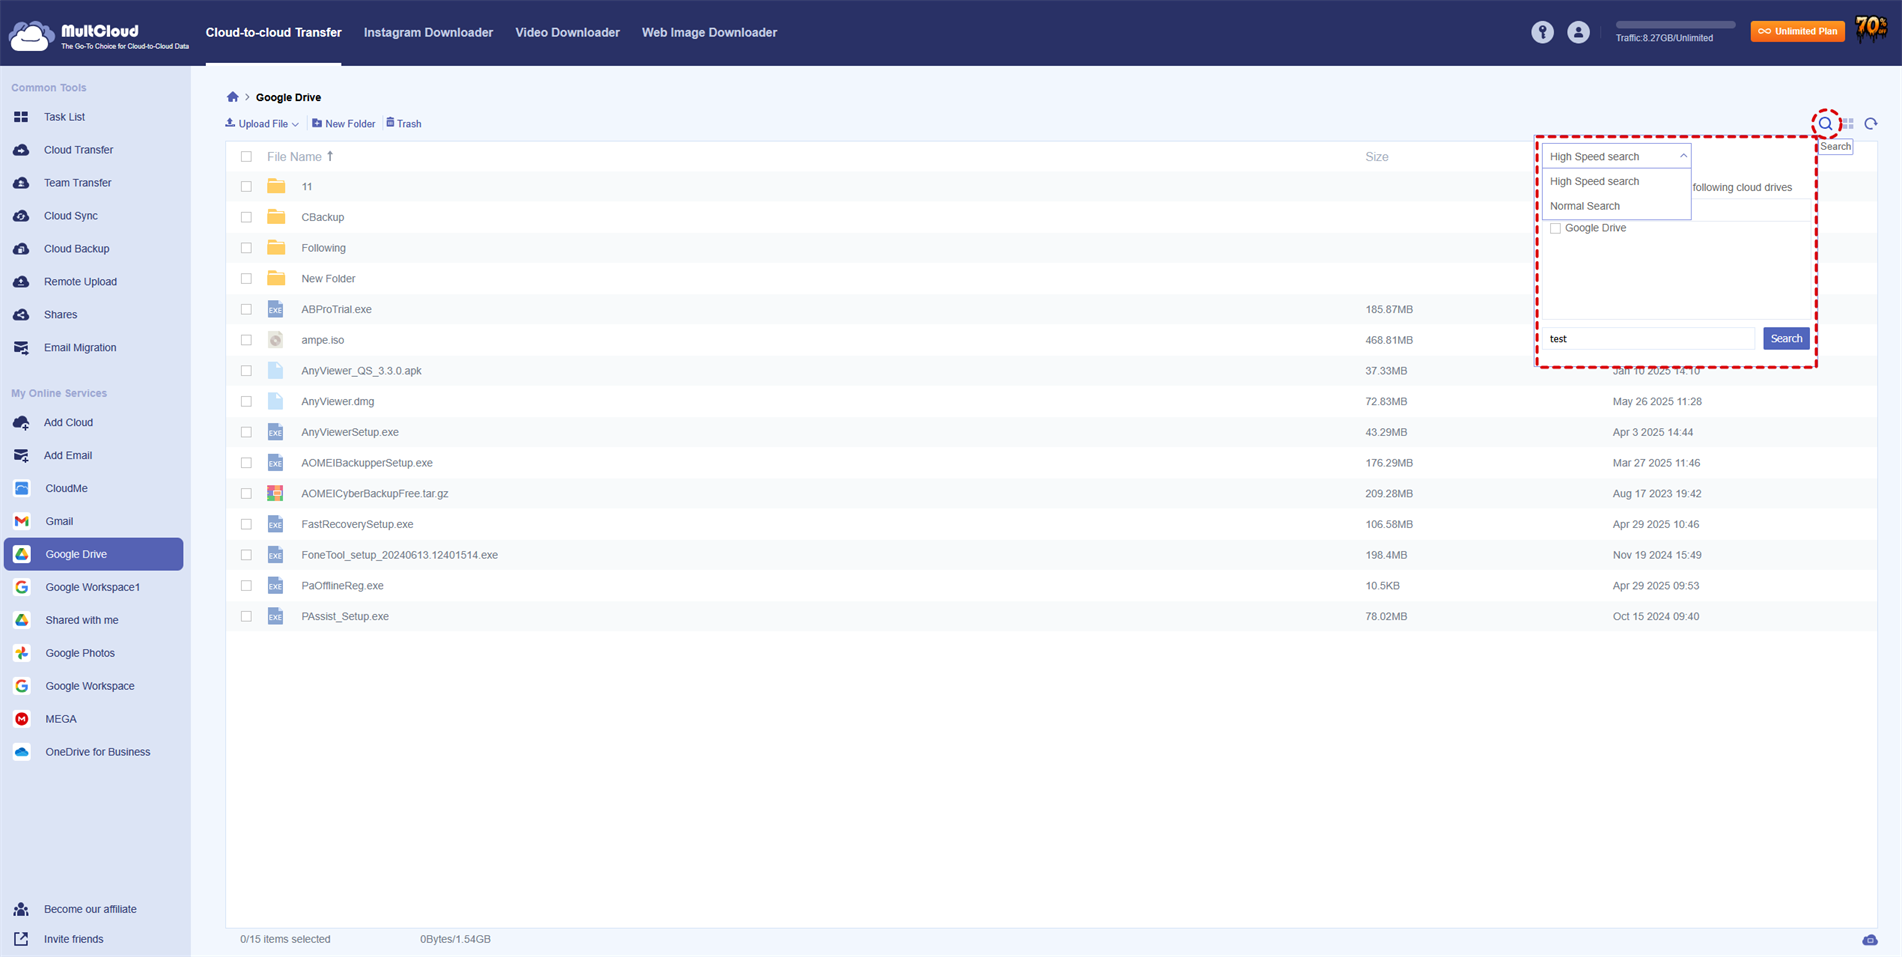
Task: Open the MultCloud logo home link
Action: point(99,35)
